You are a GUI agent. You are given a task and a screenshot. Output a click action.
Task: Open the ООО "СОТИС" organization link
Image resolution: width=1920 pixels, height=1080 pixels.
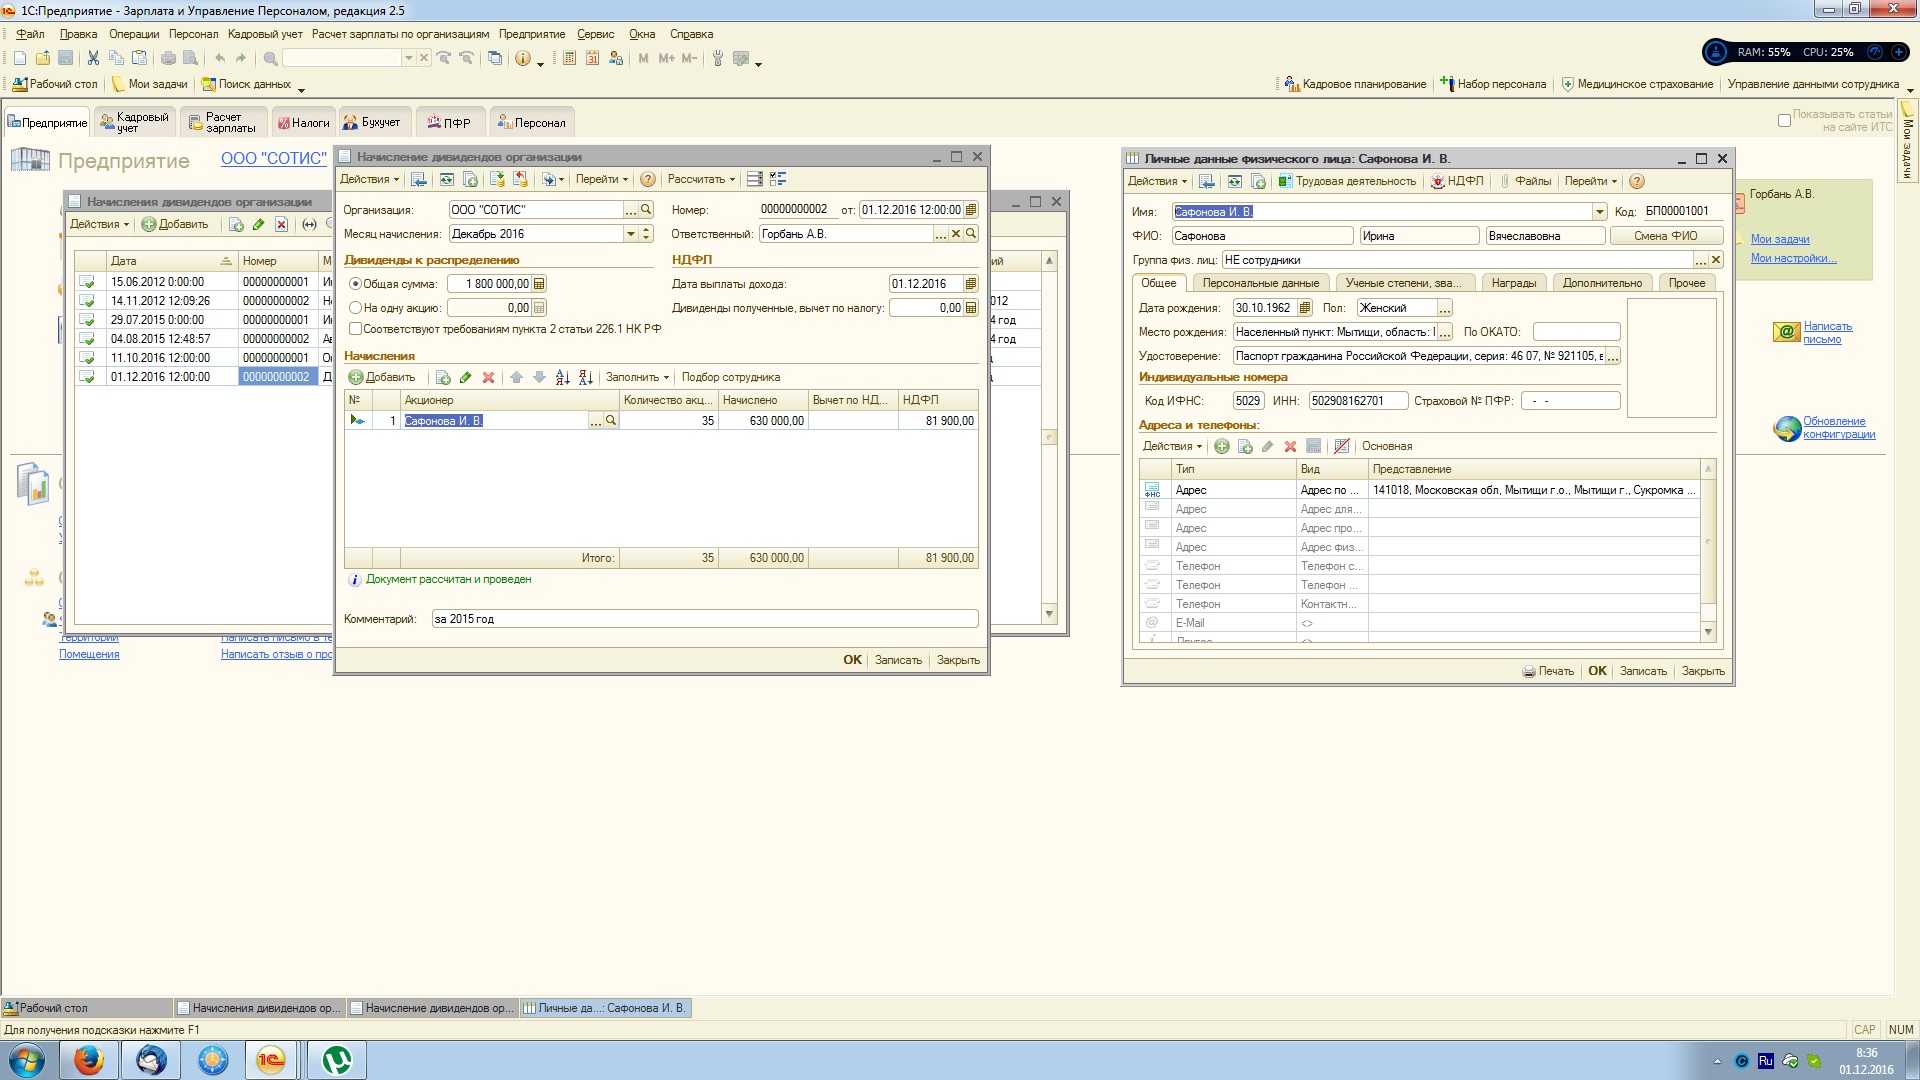tap(274, 159)
